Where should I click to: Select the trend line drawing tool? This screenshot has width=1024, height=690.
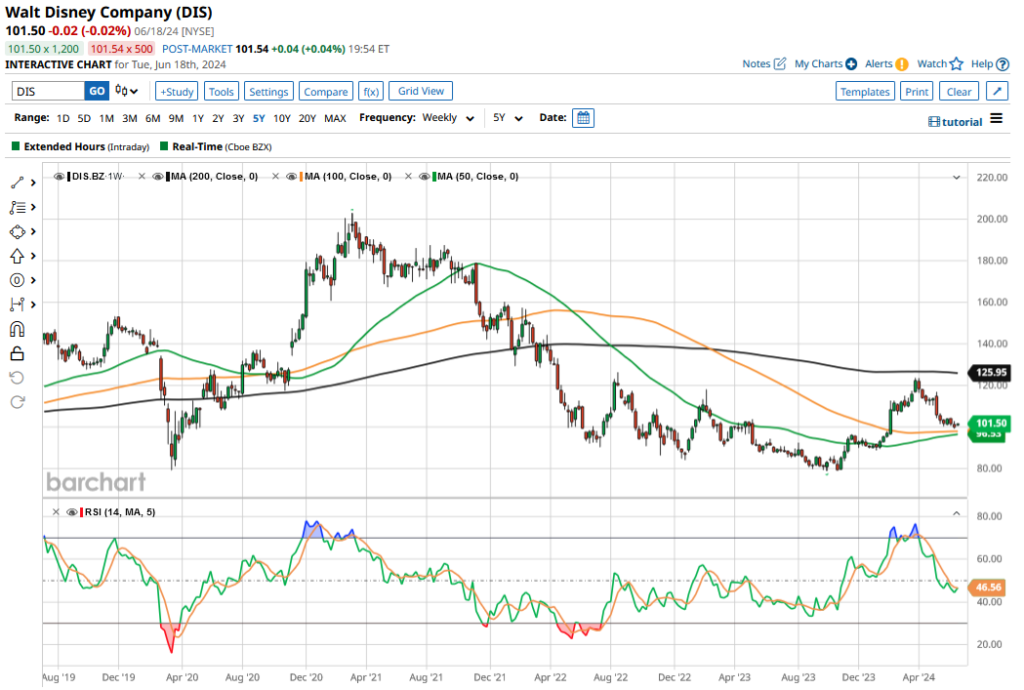(x=17, y=182)
